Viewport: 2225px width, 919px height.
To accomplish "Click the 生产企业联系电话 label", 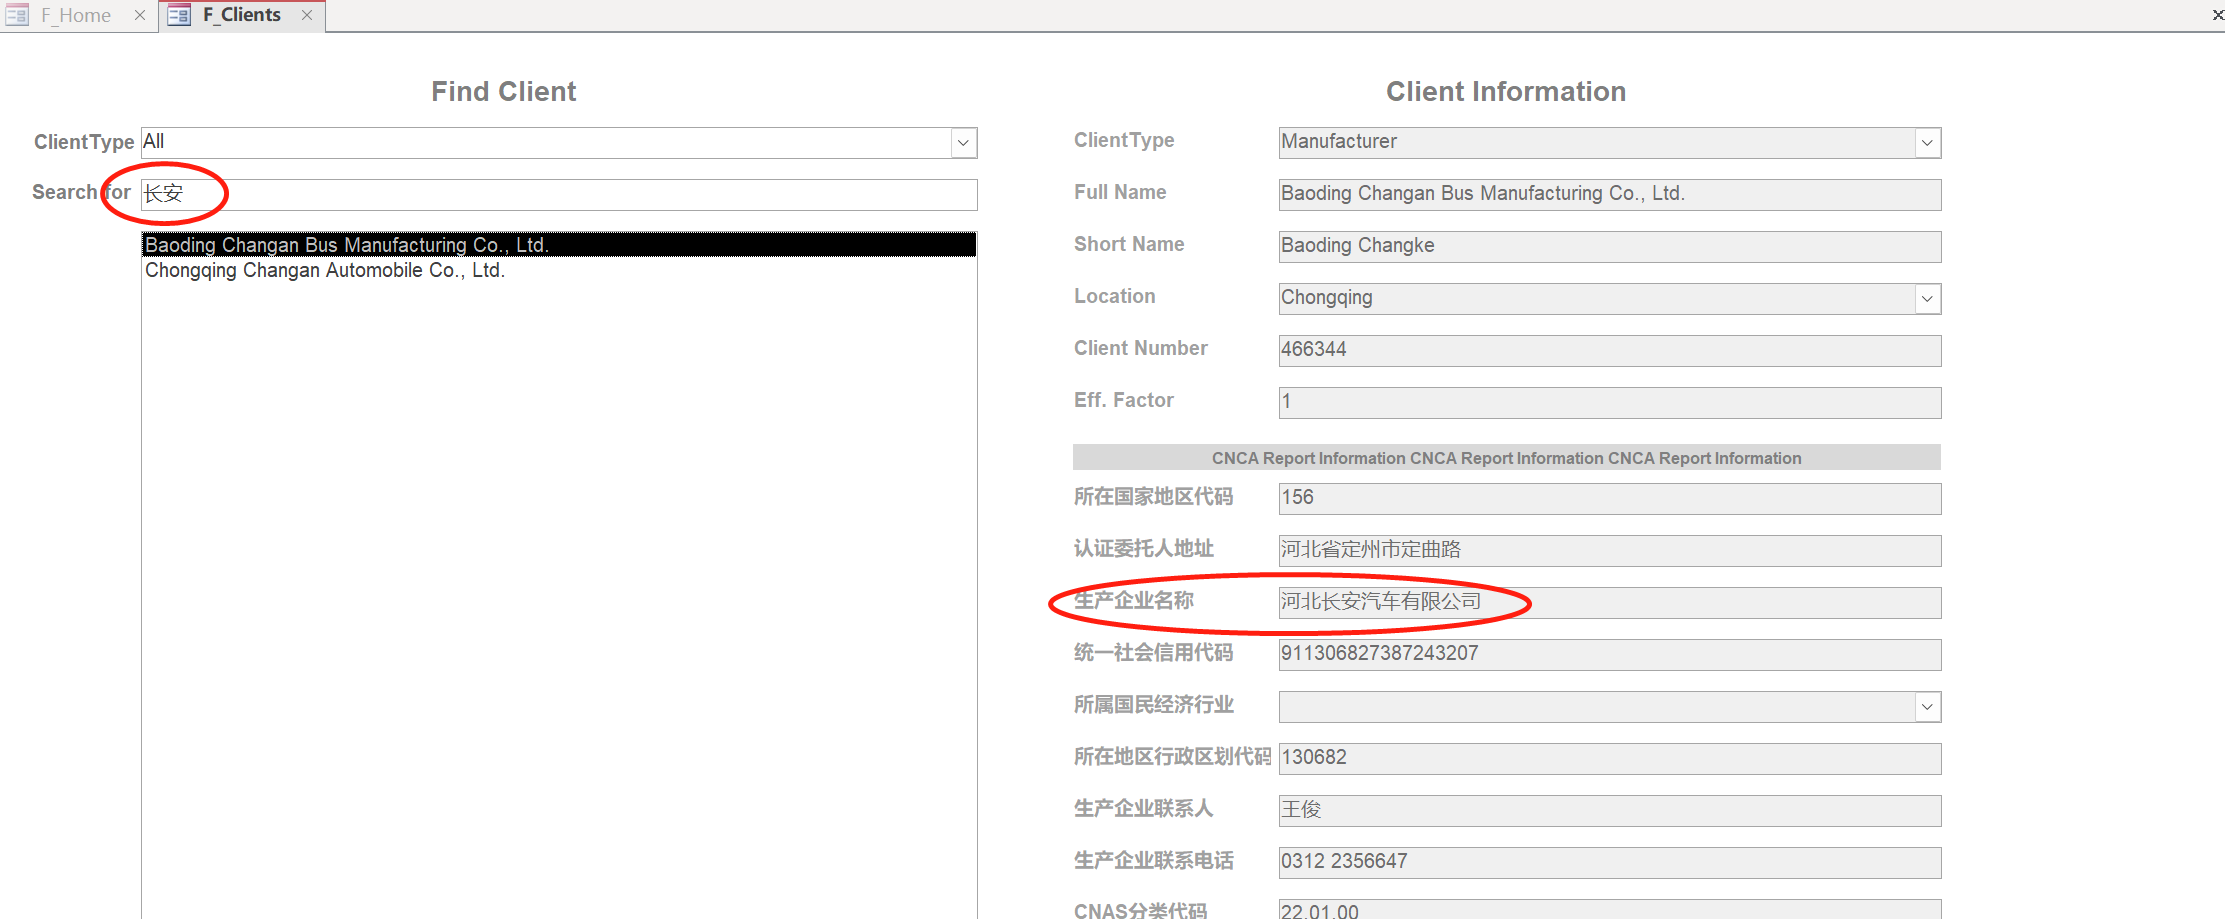I will tap(1154, 860).
